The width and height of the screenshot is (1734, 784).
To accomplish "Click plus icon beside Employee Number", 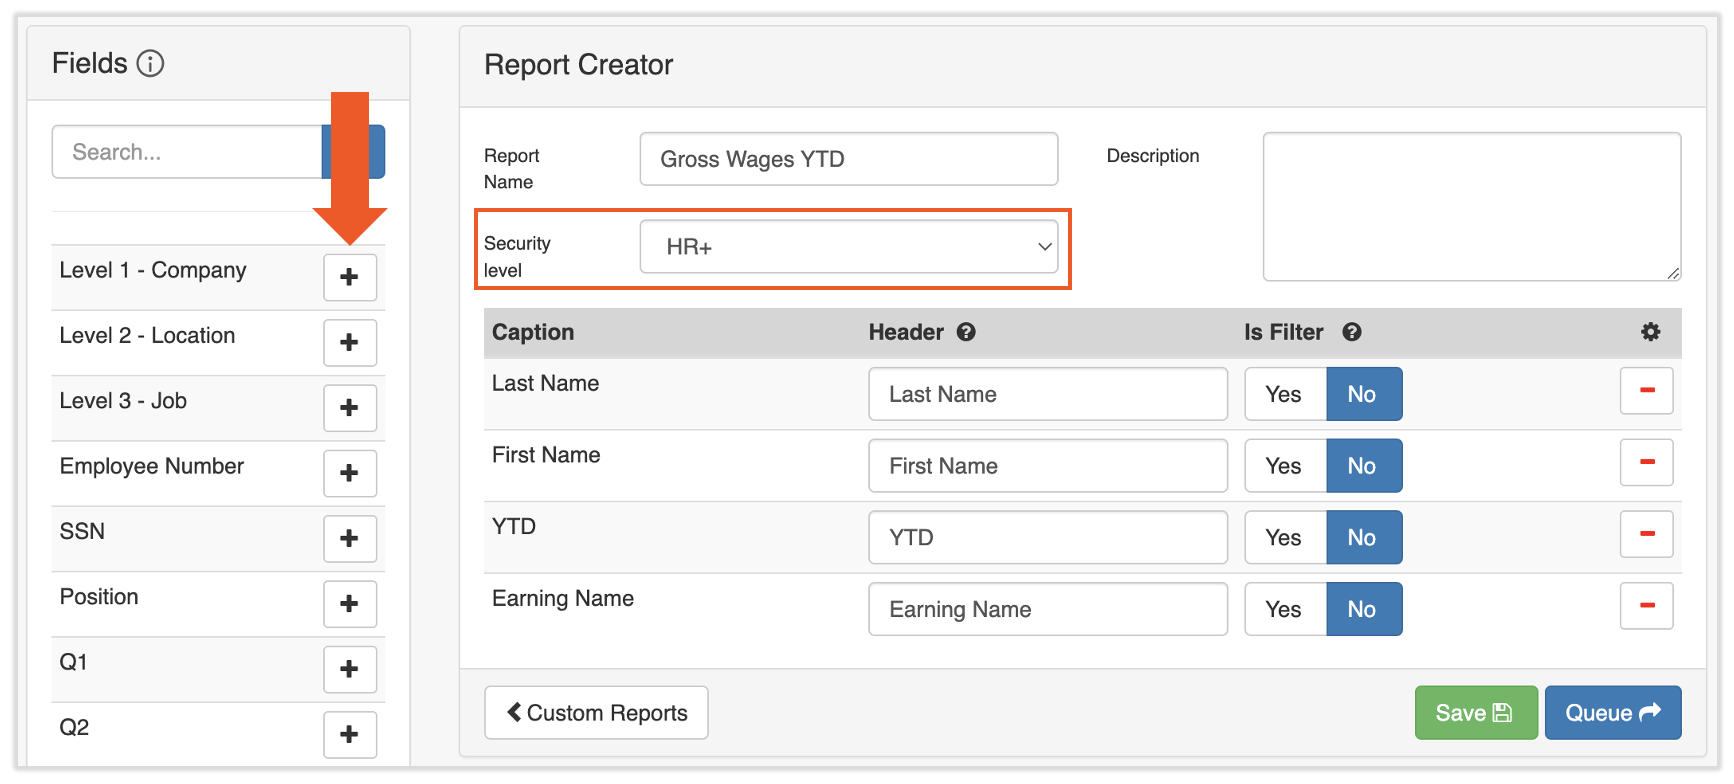I will point(349,473).
